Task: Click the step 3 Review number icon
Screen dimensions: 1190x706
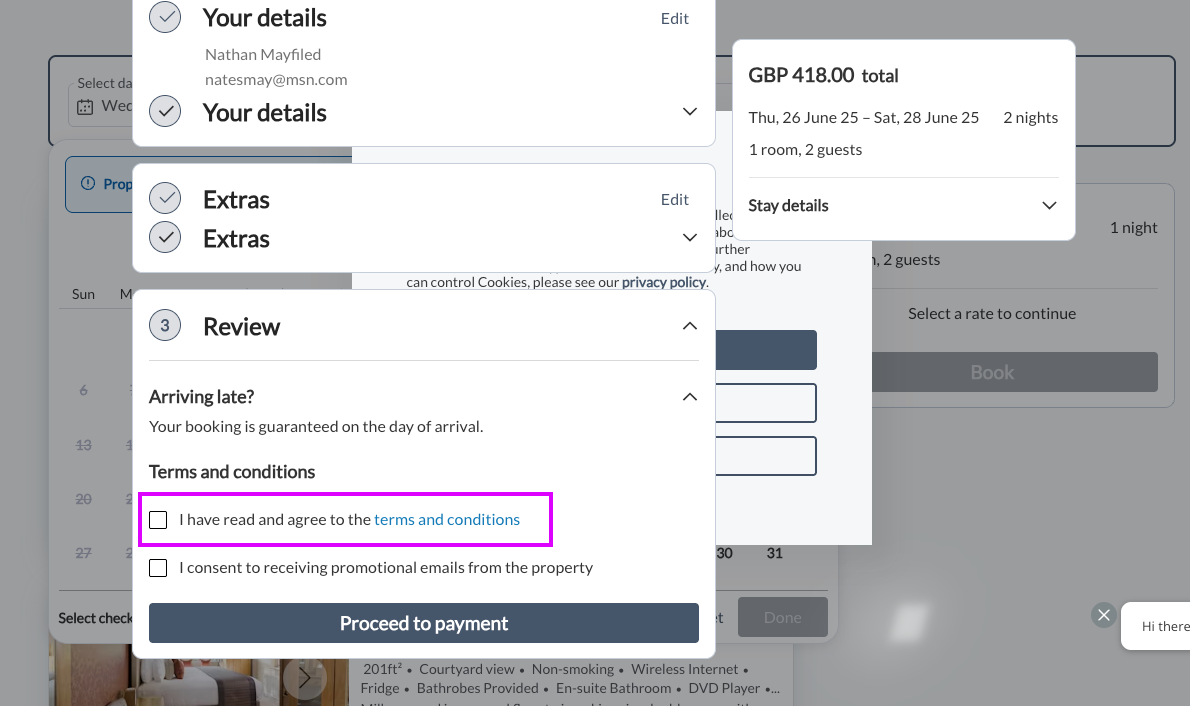Action: pyautogui.click(x=165, y=326)
